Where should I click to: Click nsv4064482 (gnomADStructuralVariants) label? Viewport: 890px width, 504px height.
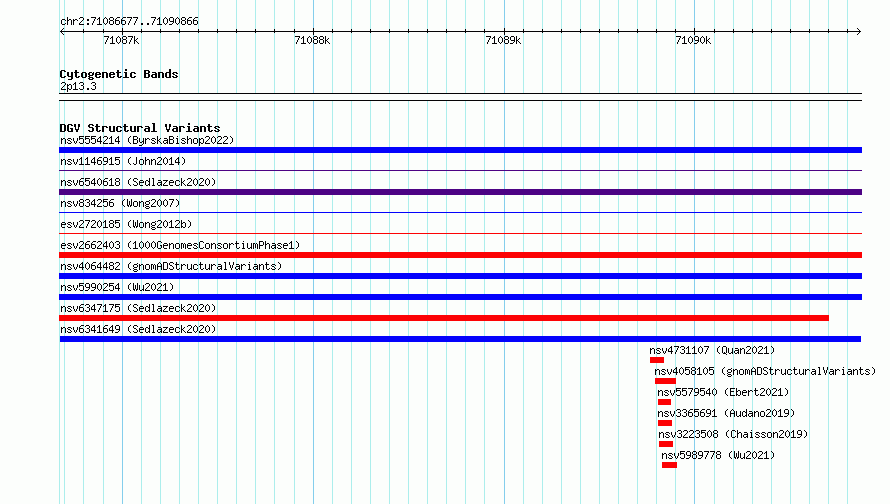(171, 266)
